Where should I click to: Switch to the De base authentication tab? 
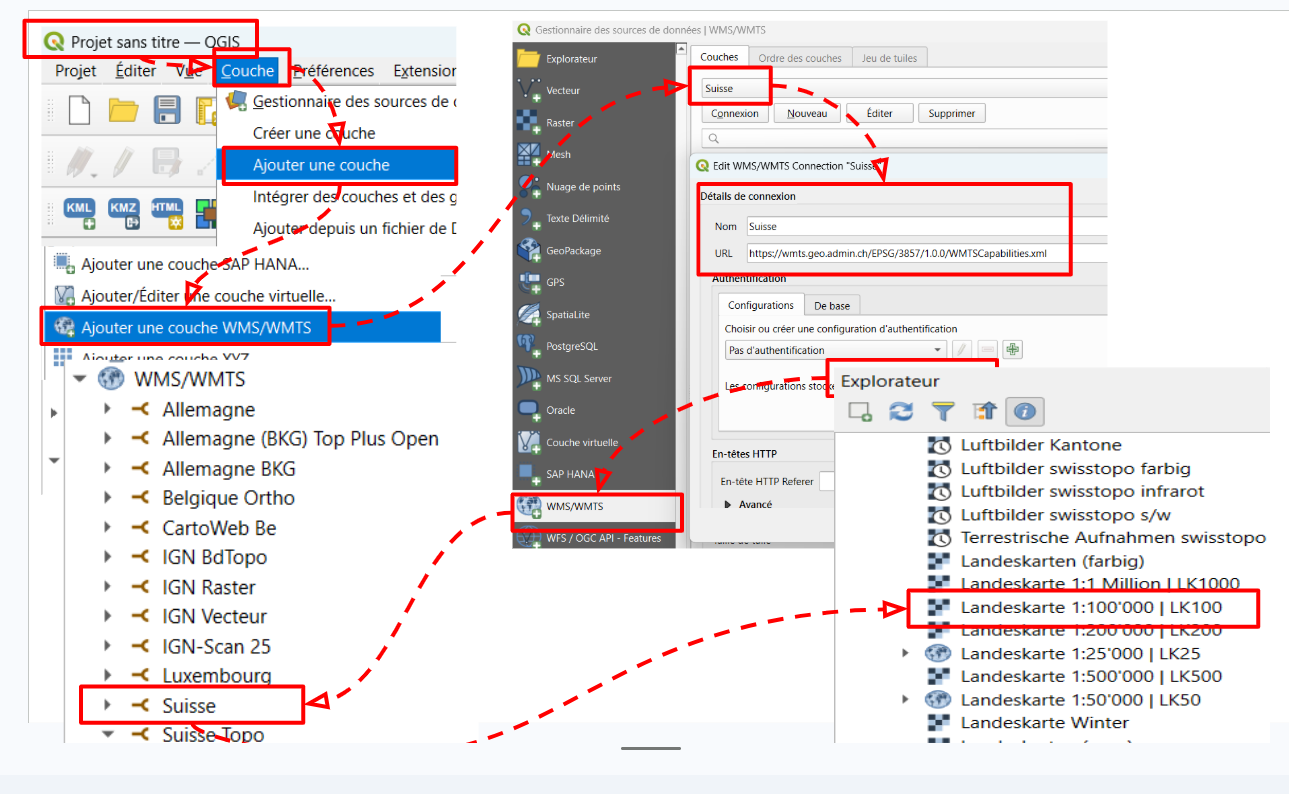click(831, 305)
